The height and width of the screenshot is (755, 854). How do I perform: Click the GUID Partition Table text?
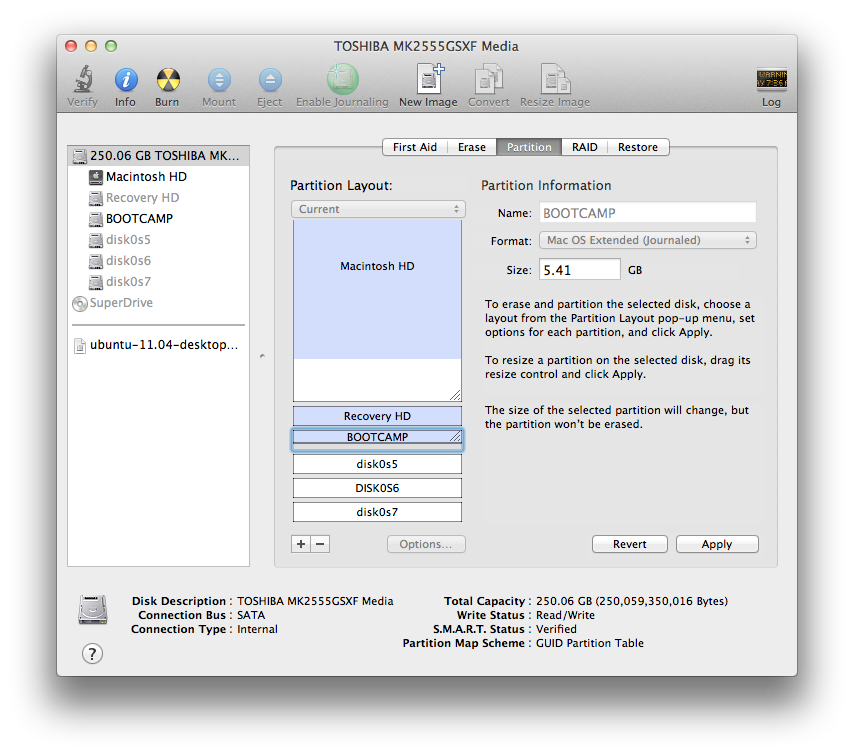(590, 643)
